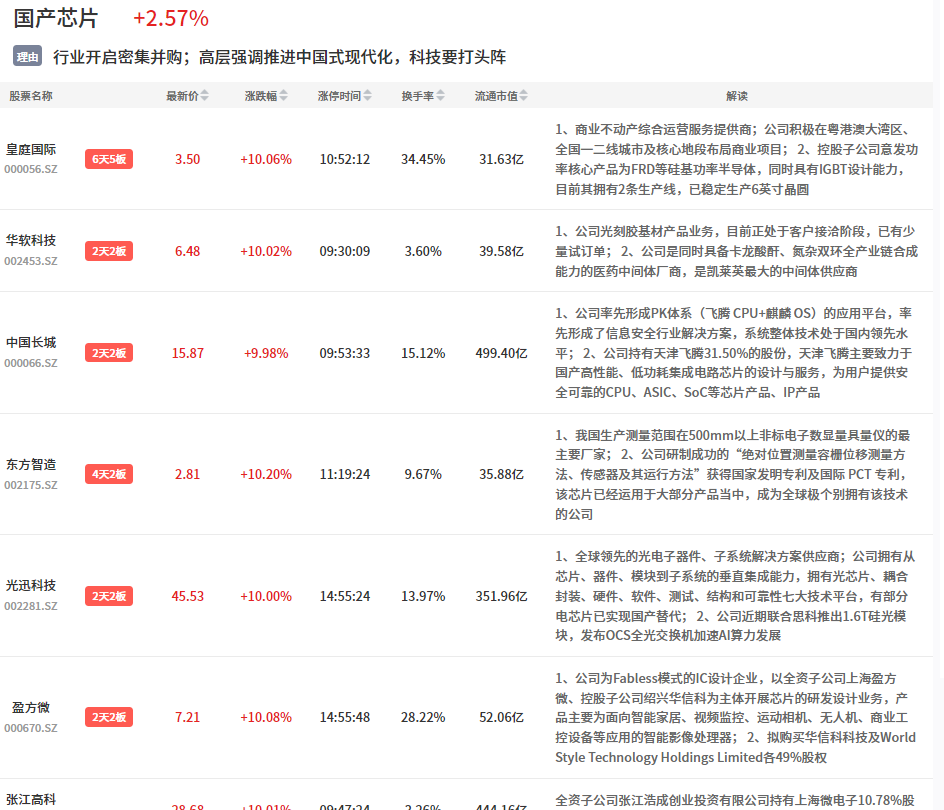Click market cap 52.06亿

(x=502, y=717)
